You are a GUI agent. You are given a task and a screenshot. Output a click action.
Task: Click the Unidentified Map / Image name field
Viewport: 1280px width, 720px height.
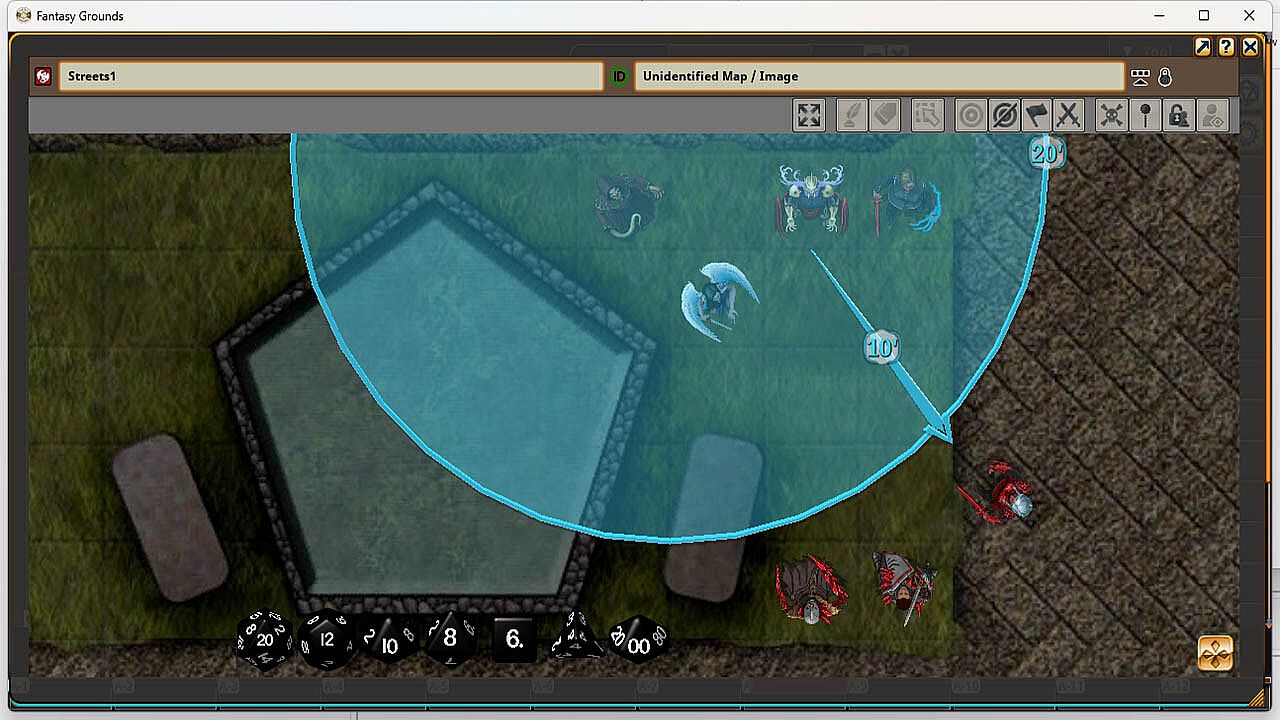(880, 77)
